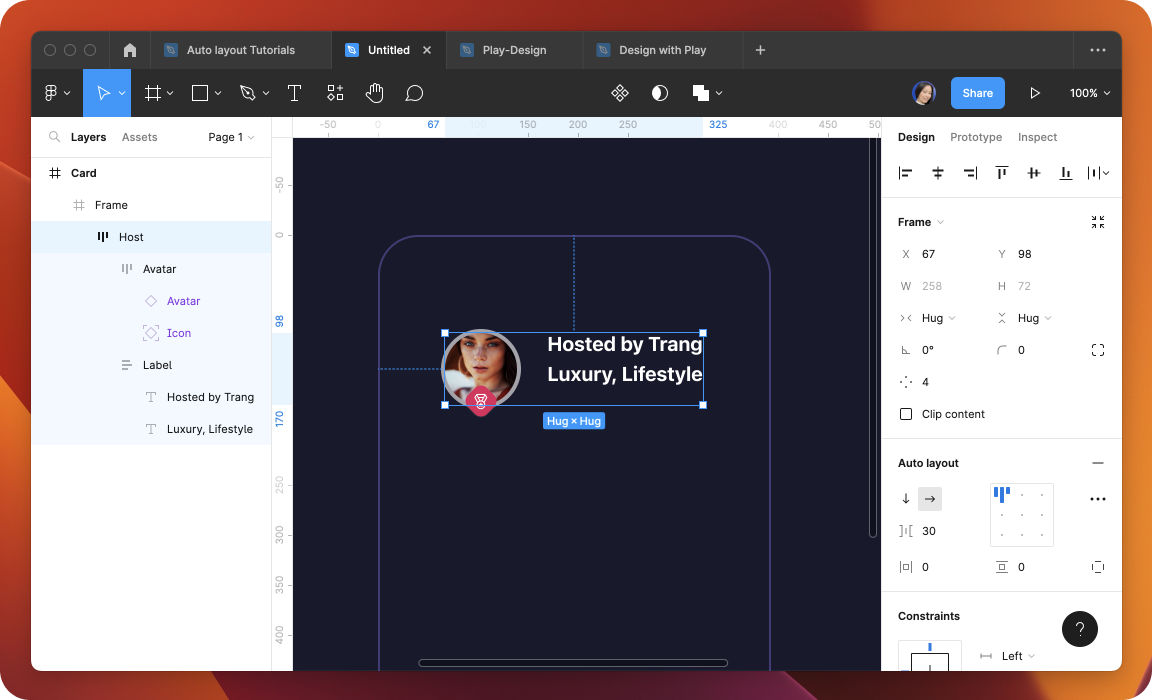1152x700 pixels.
Task: Click the Share button
Action: point(977,93)
